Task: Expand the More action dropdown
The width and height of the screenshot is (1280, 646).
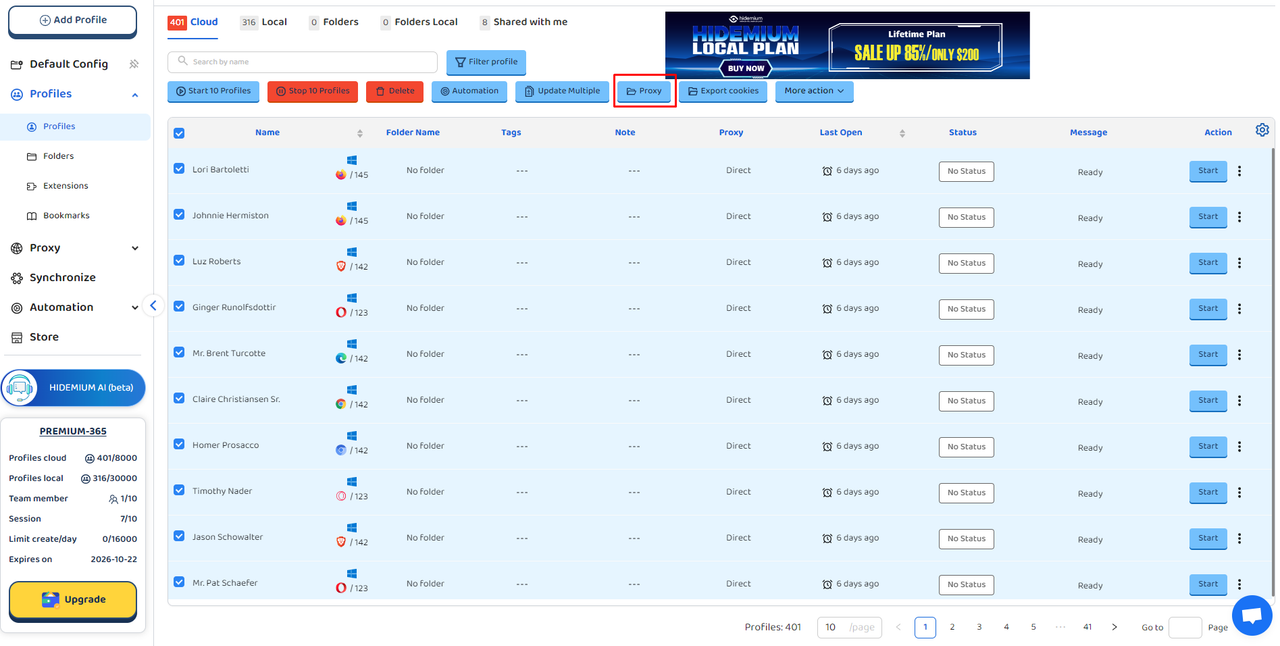Action: 813,91
